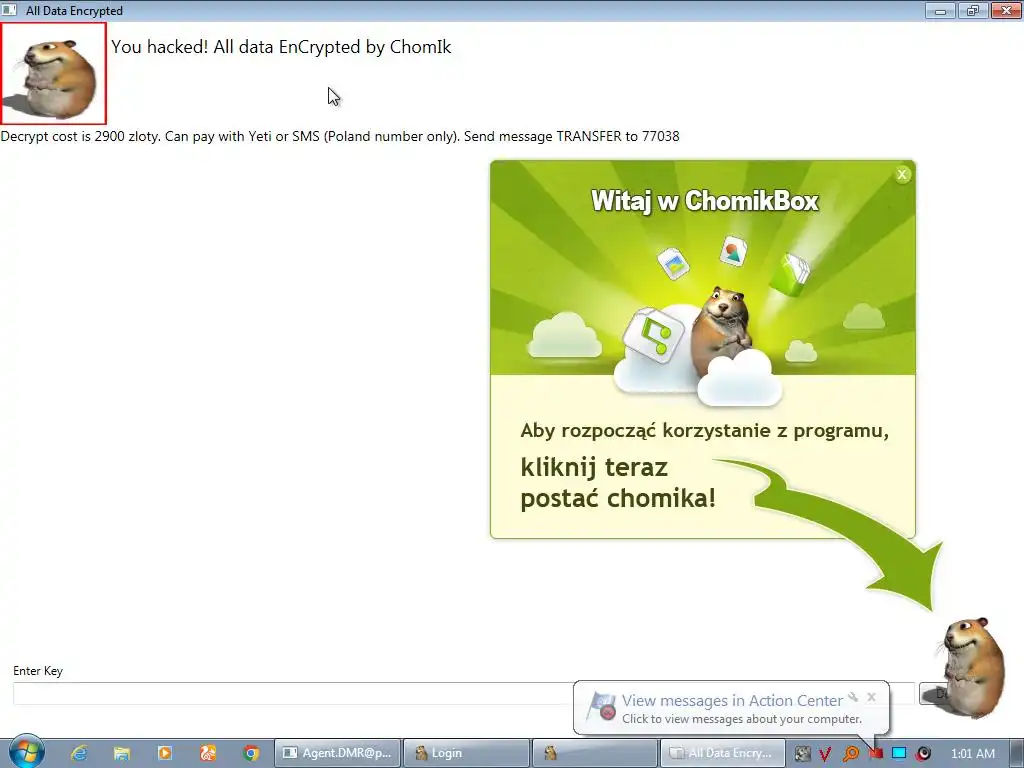Click the red flag Action Center tray icon
This screenshot has height=768, width=1024.
click(875, 754)
